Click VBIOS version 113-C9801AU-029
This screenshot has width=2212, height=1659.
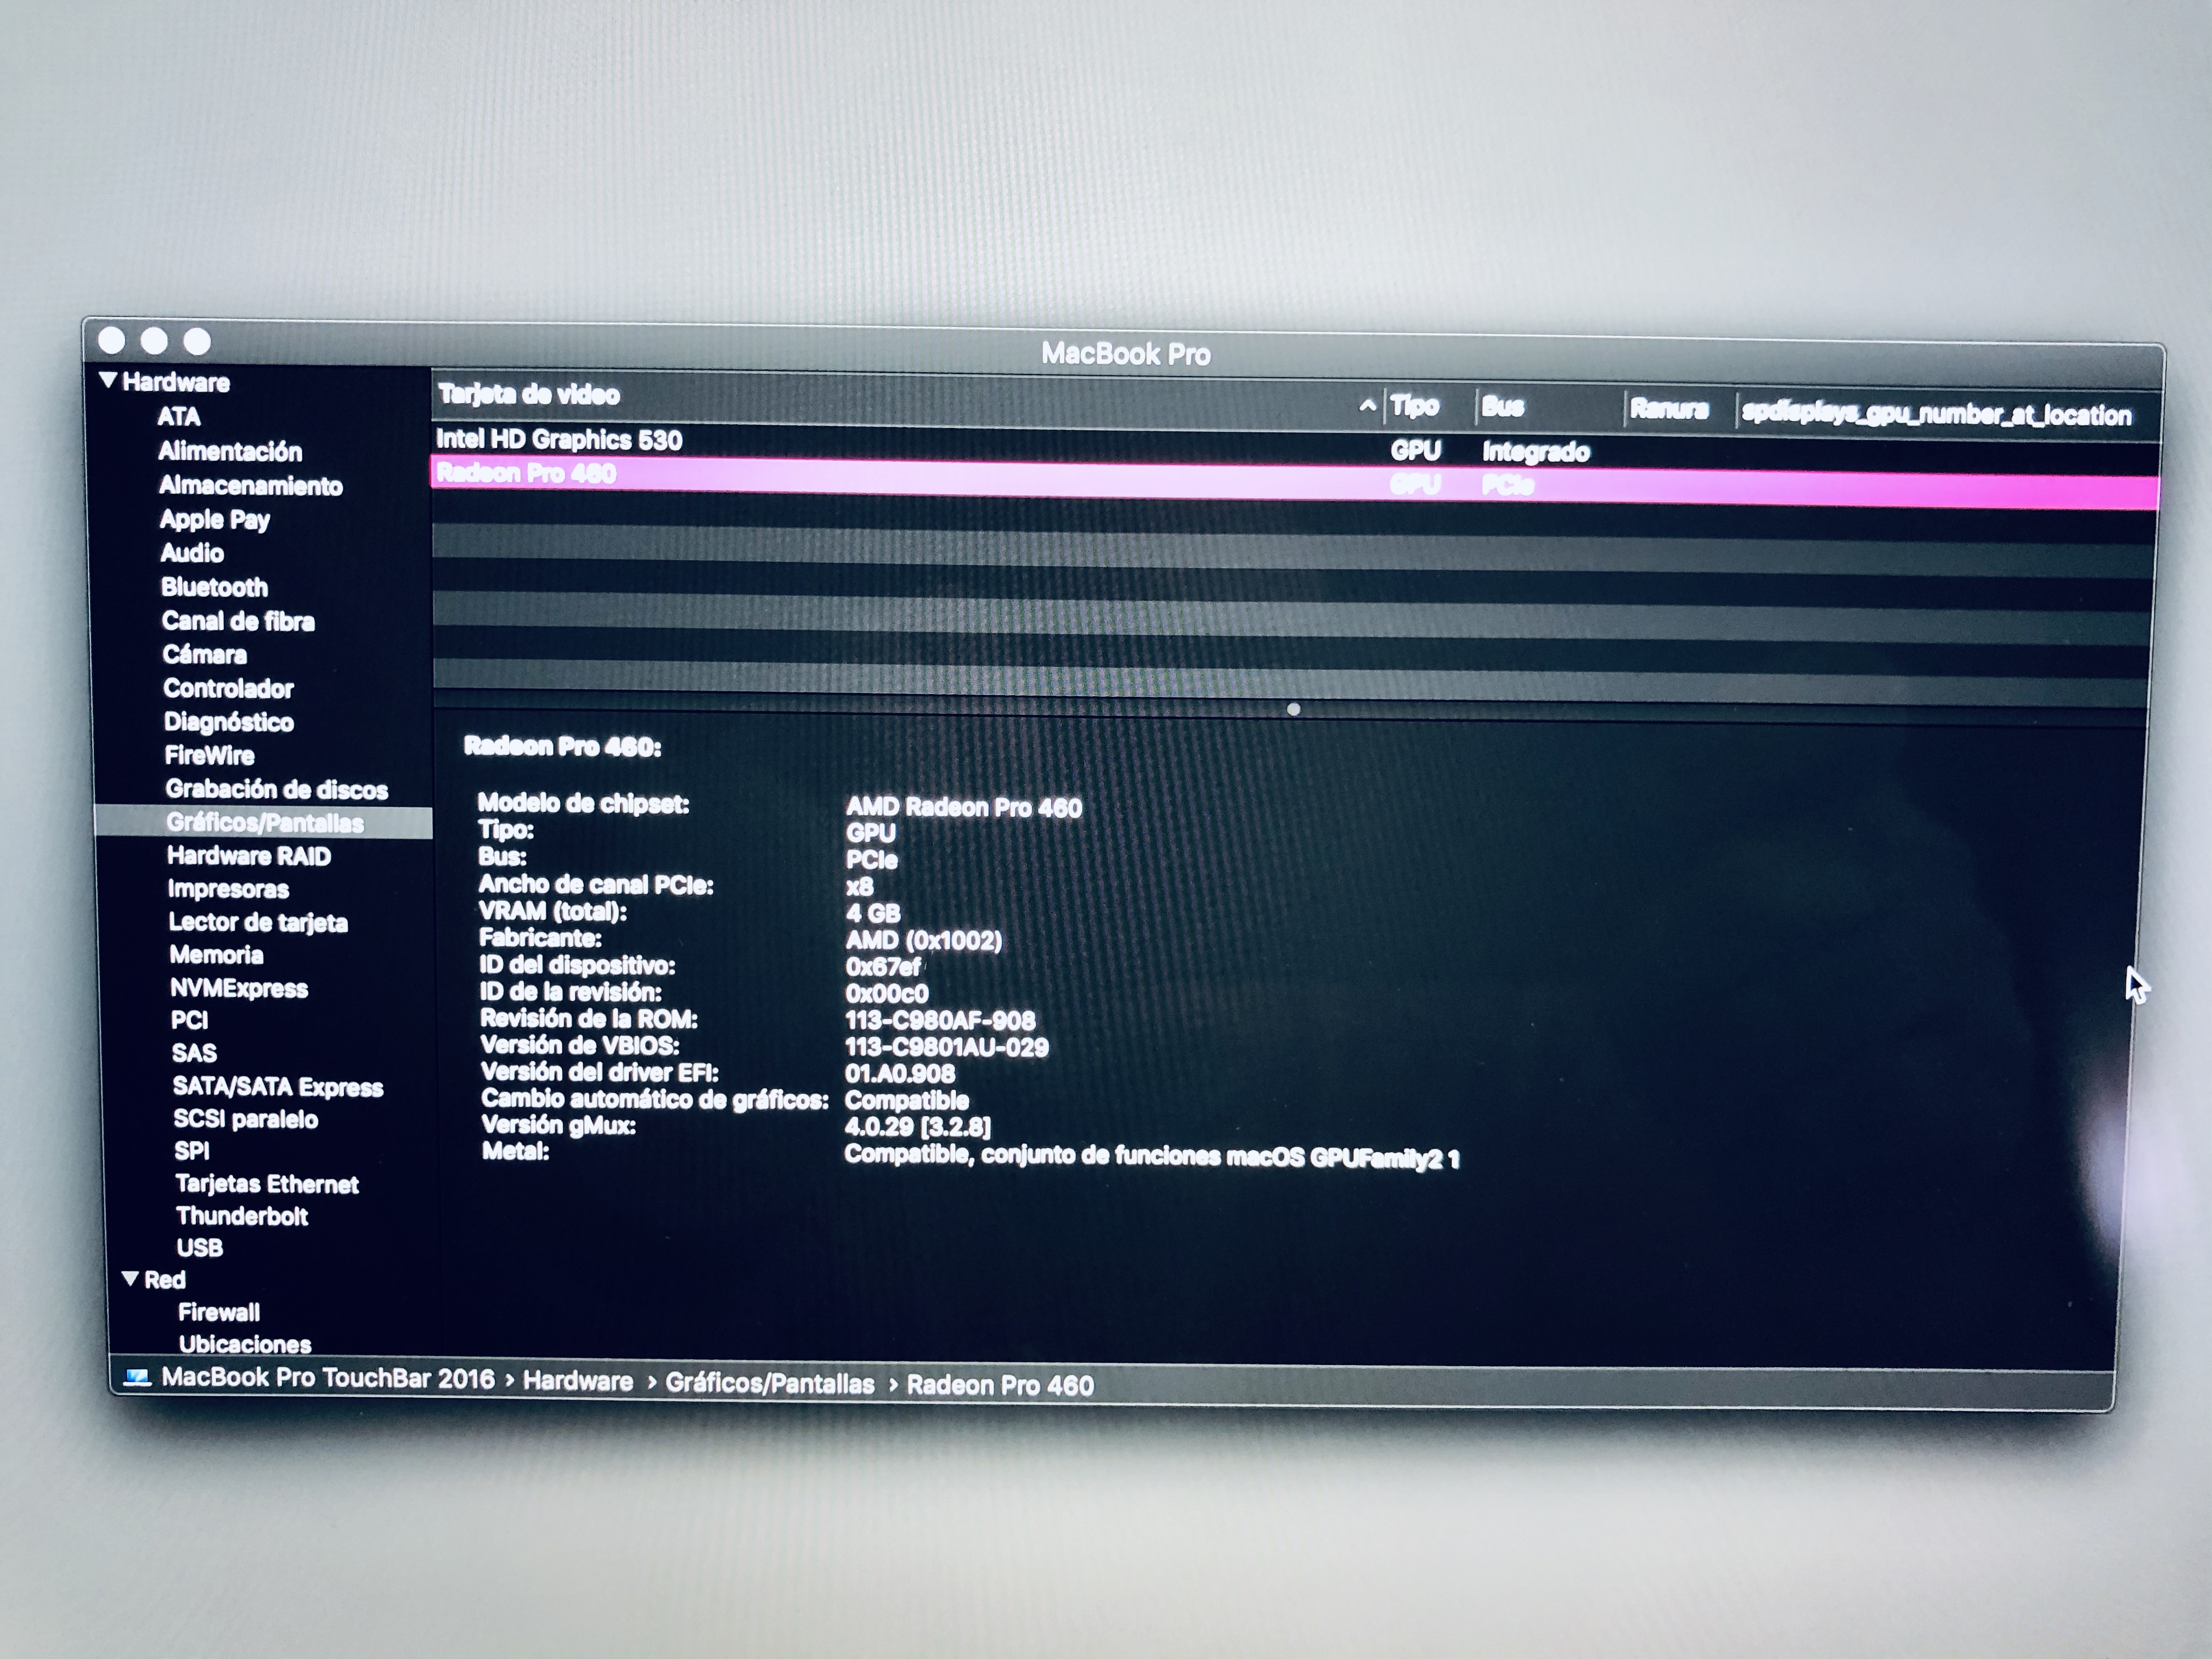click(947, 1048)
